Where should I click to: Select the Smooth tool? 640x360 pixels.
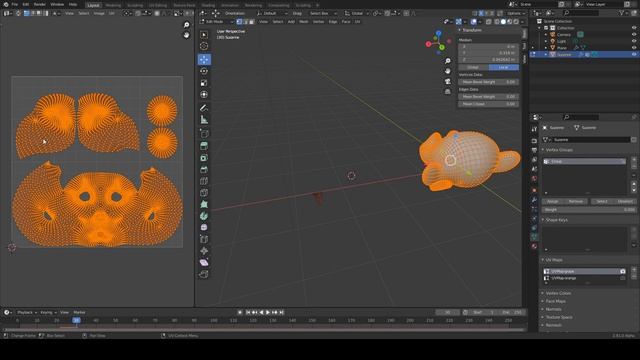click(x=204, y=227)
